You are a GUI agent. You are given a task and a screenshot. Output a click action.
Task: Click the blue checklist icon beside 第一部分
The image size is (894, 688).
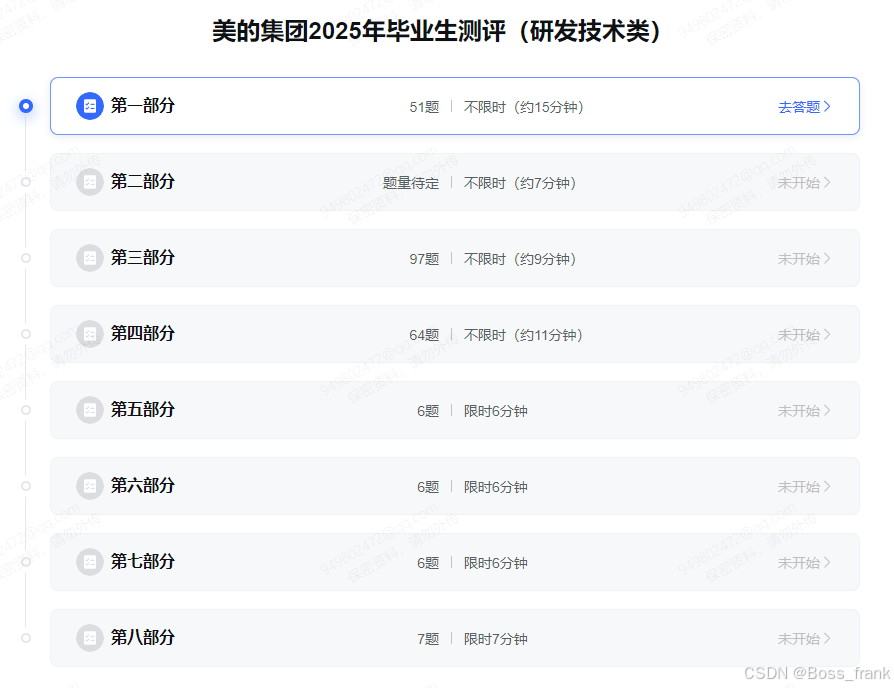(90, 106)
